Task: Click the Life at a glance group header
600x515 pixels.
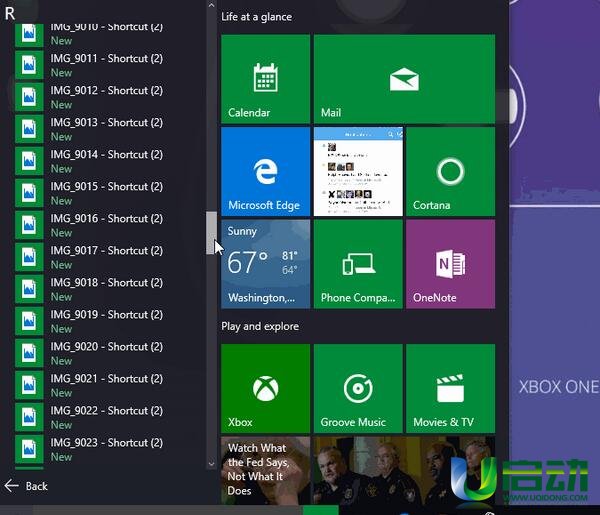Action: 256,17
